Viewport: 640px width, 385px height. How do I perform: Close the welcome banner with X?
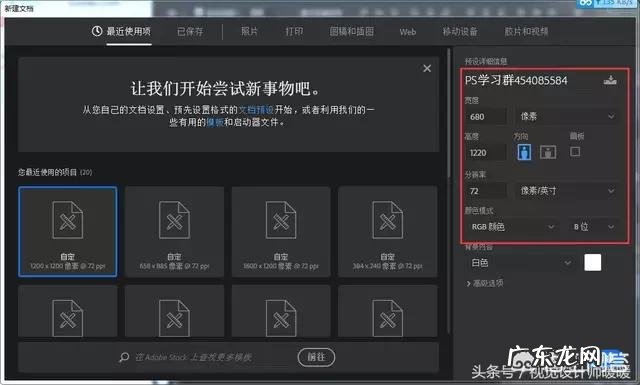427,68
